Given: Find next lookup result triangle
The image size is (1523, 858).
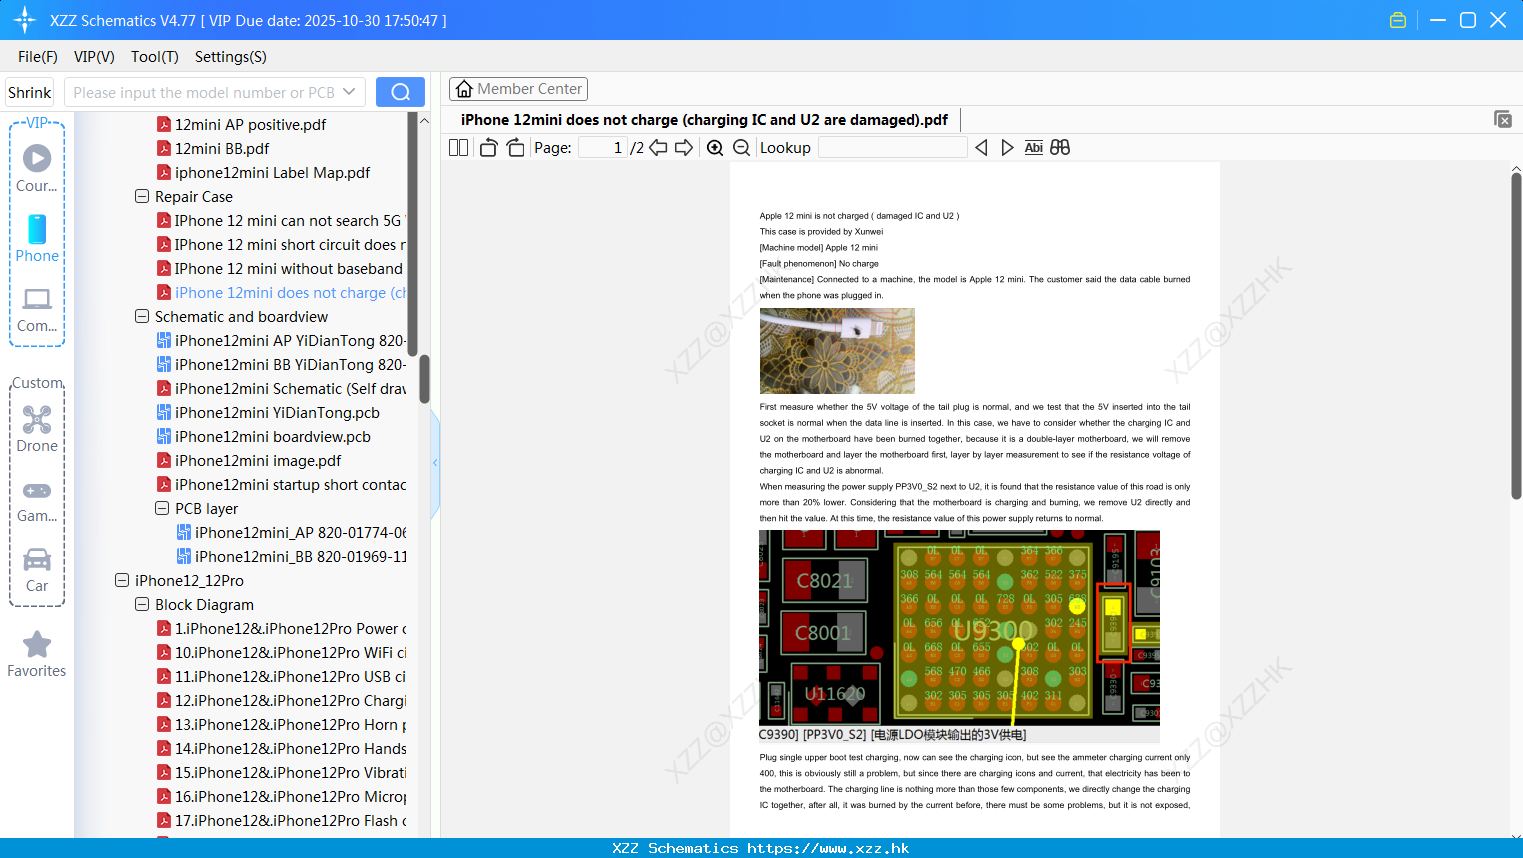Looking at the screenshot, I should click(x=1007, y=148).
